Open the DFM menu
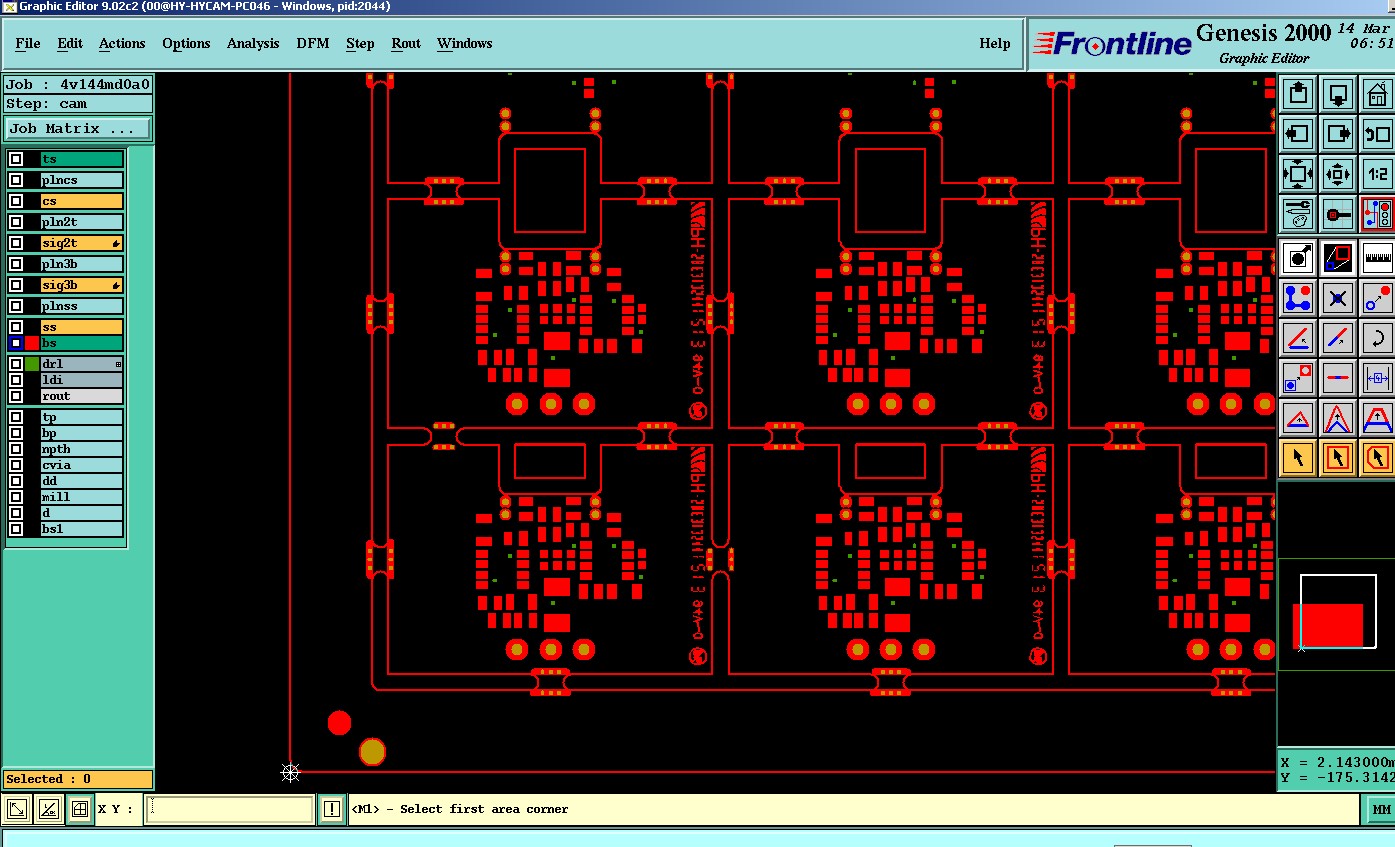 click(x=313, y=43)
